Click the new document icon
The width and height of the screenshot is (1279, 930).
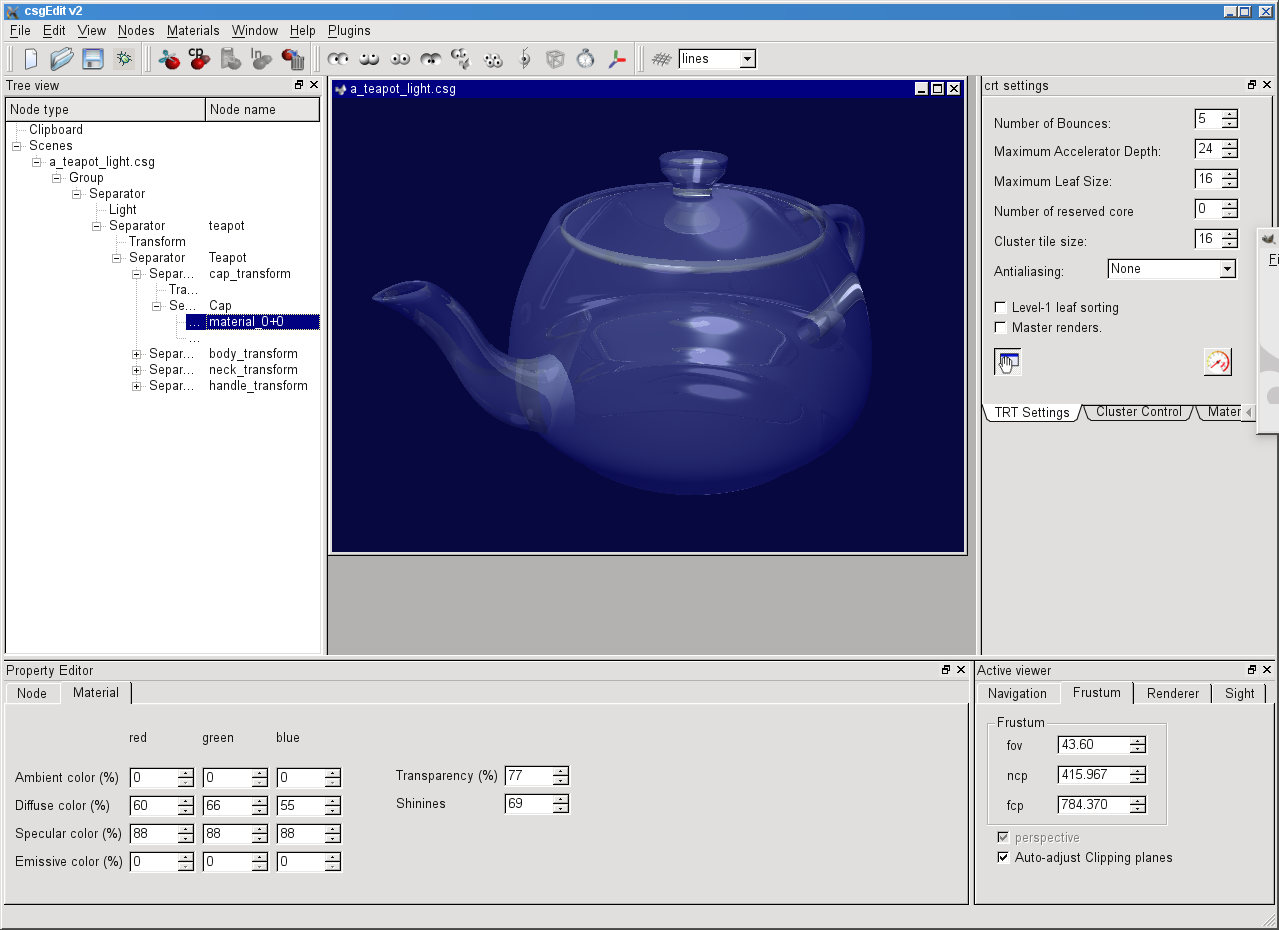coord(31,59)
